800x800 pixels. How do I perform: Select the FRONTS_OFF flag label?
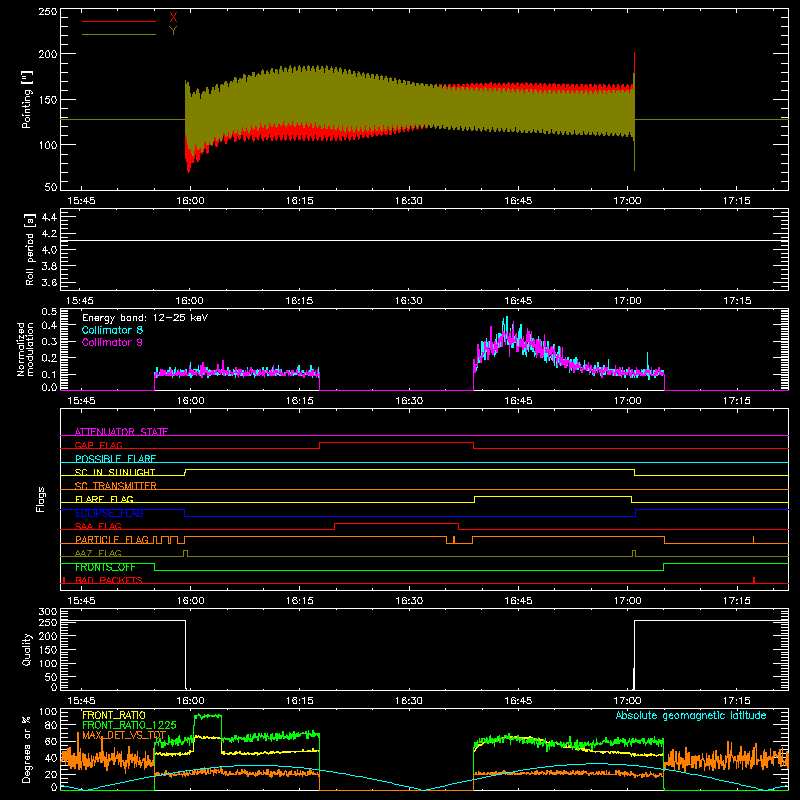[x=105, y=567]
